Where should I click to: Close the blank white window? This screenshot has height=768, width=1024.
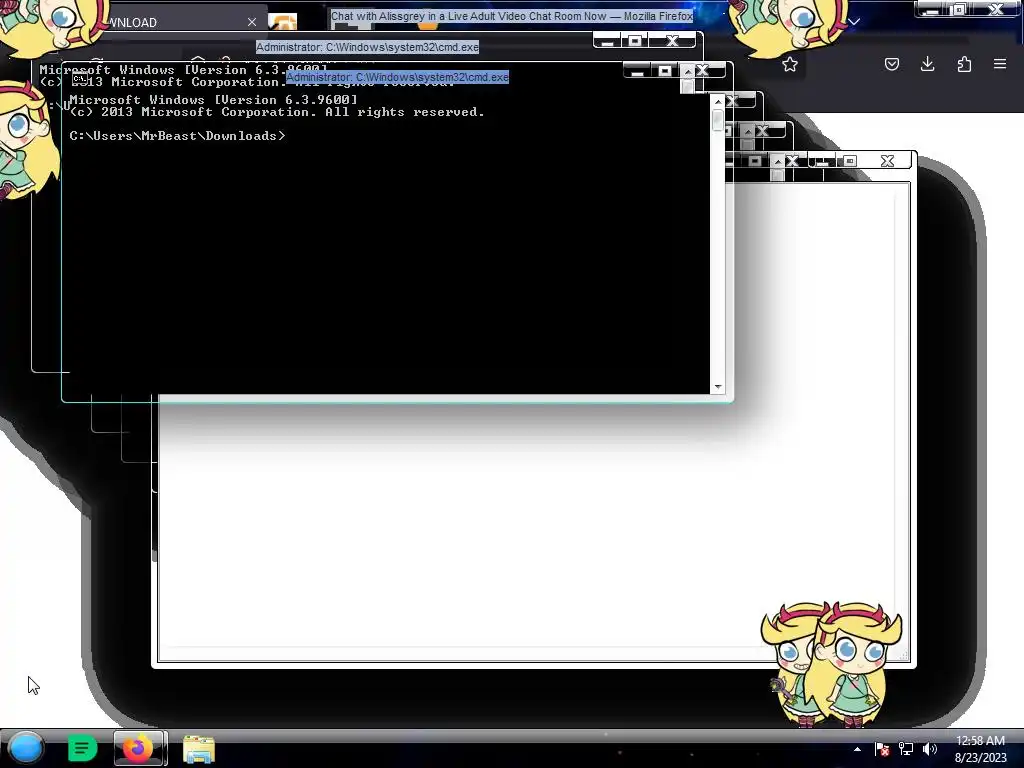click(x=887, y=161)
